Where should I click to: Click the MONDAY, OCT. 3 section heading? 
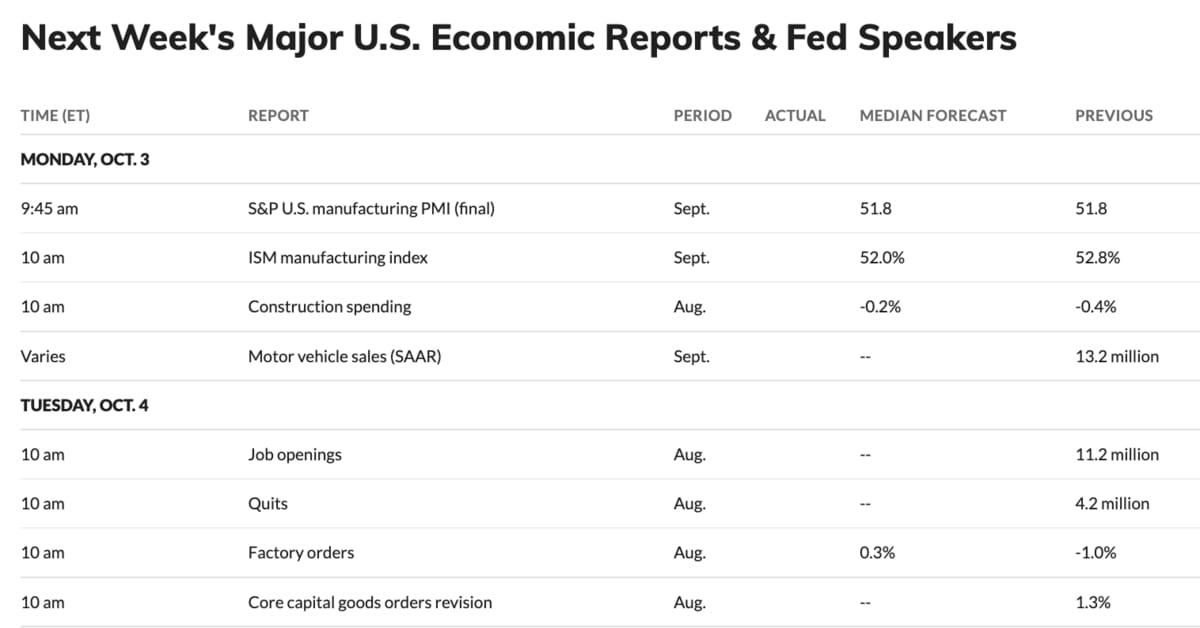click(x=85, y=159)
